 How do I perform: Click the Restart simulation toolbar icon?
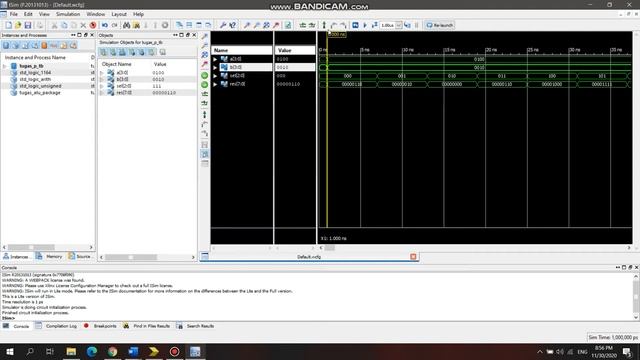(356, 25)
